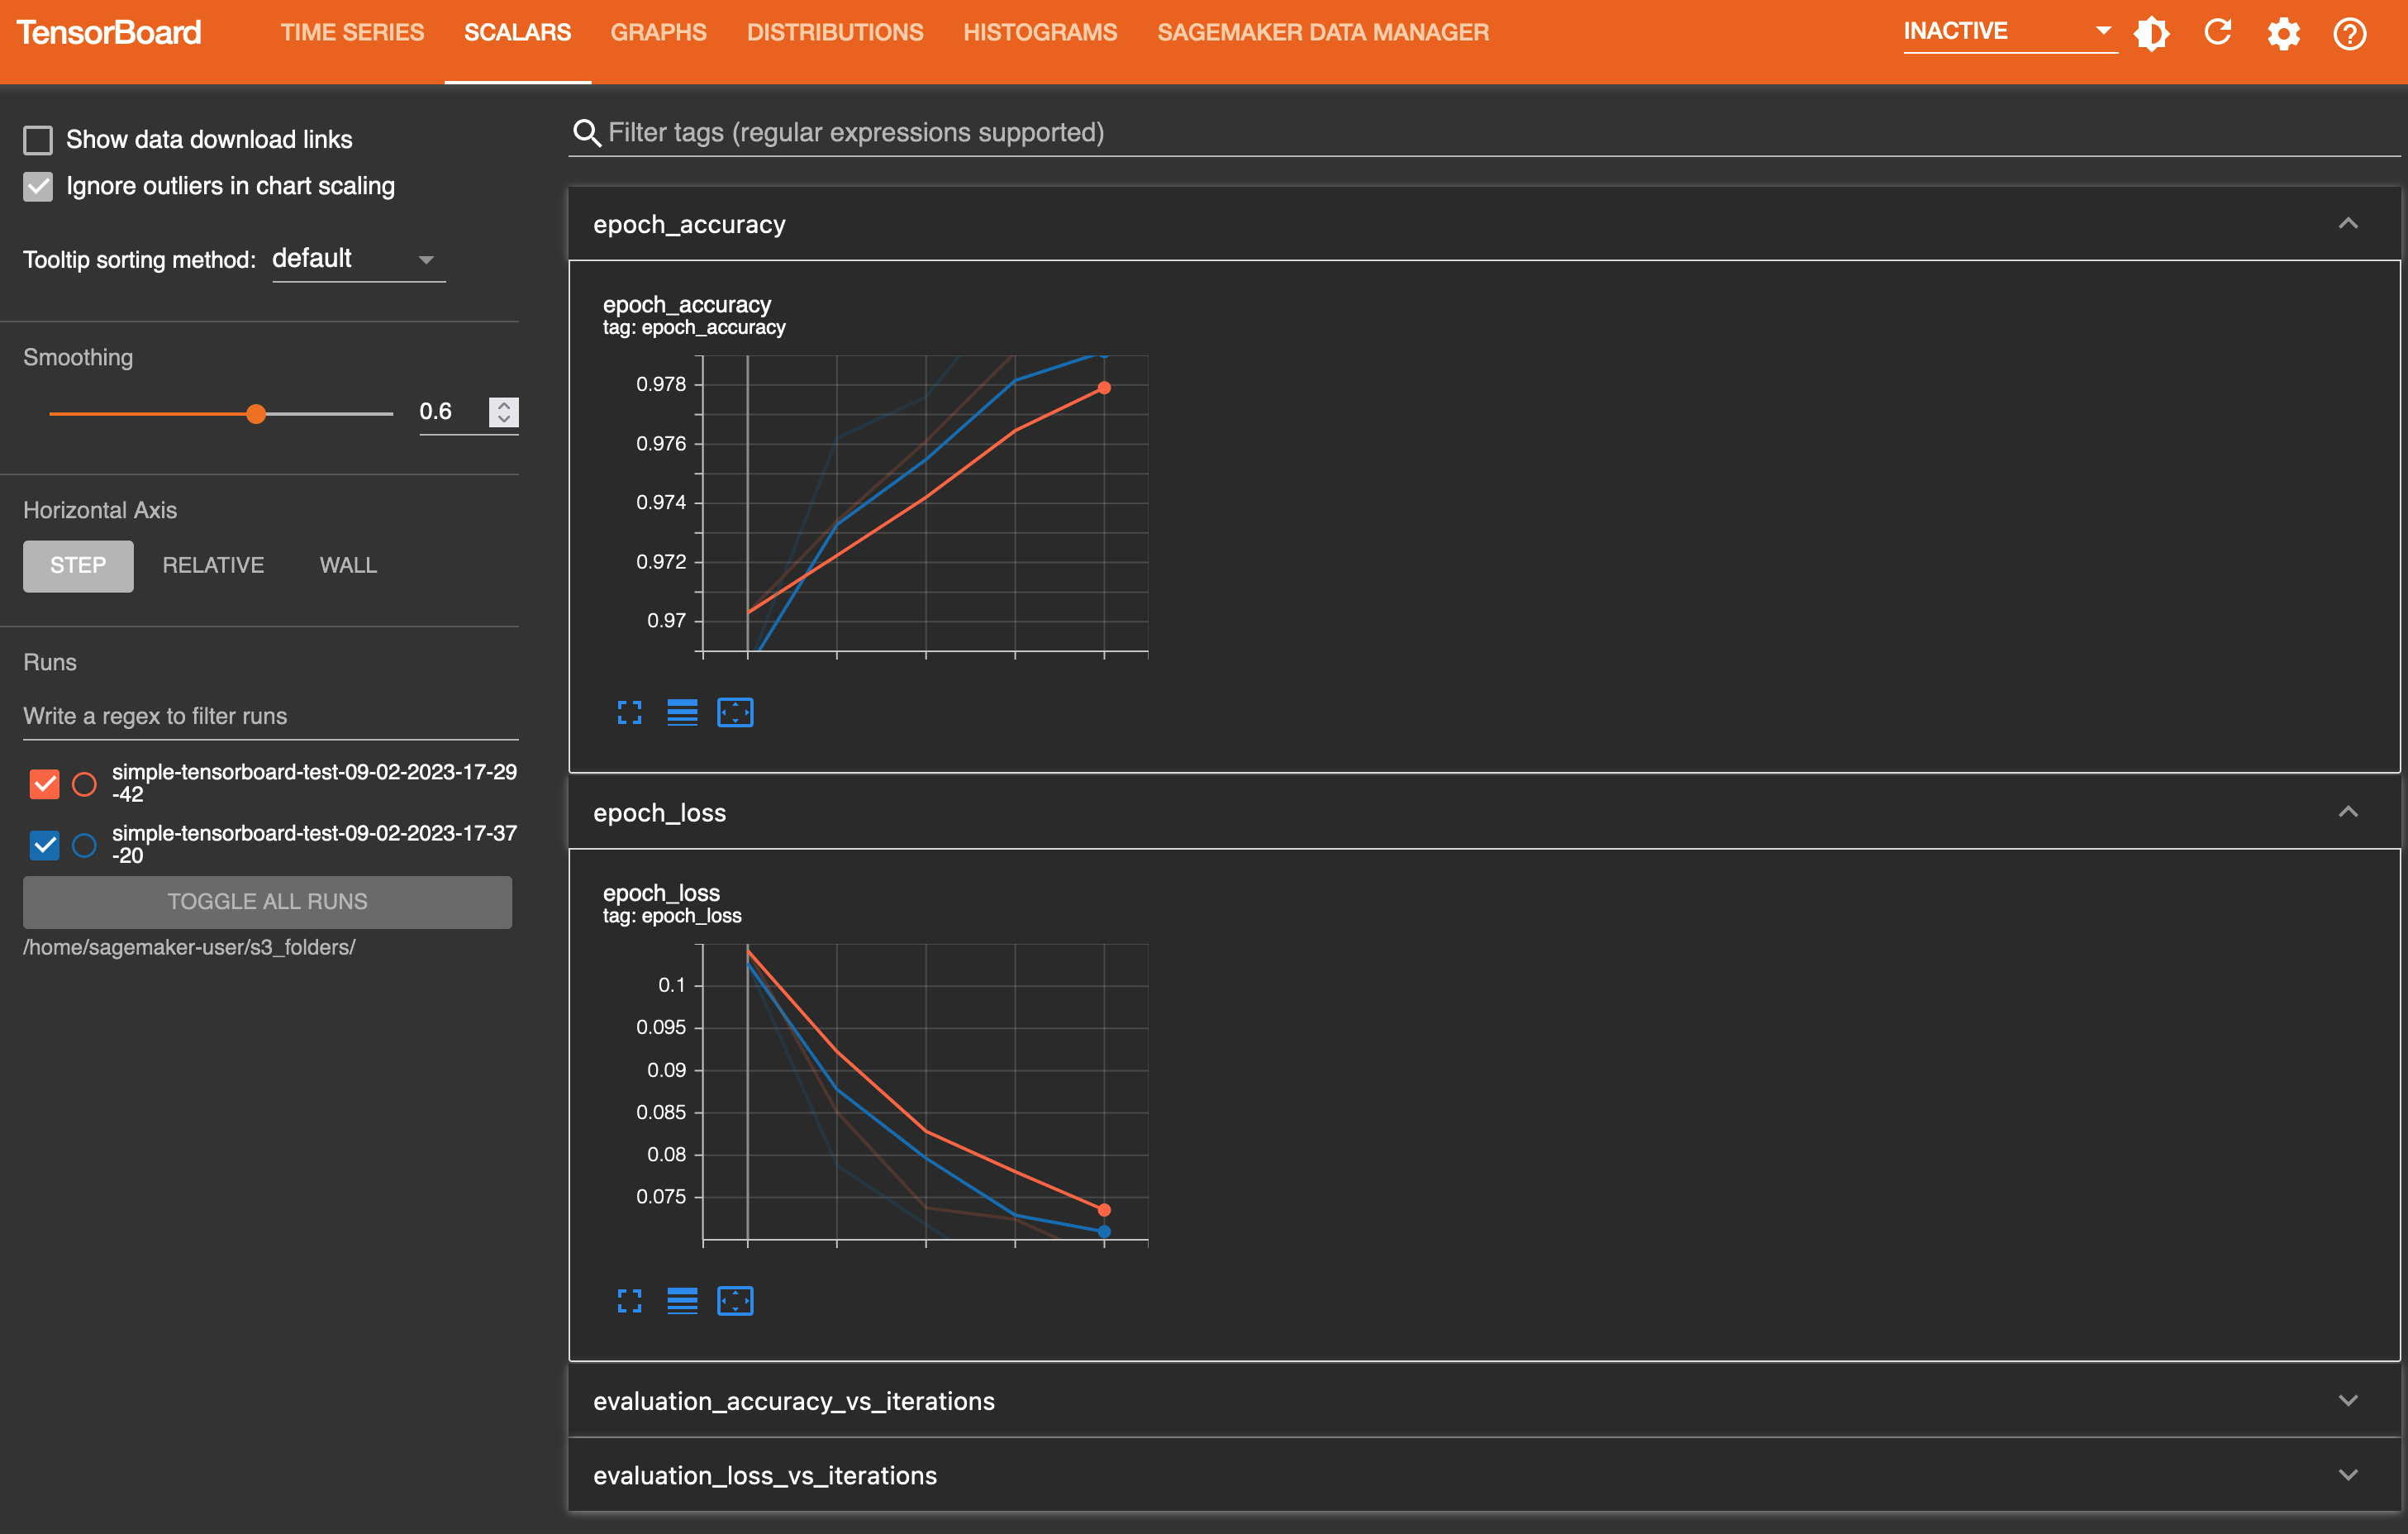Open the Tooltip sorting method dropdown
This screenshot has width=2408, height=1534.
tap(351, 258)
